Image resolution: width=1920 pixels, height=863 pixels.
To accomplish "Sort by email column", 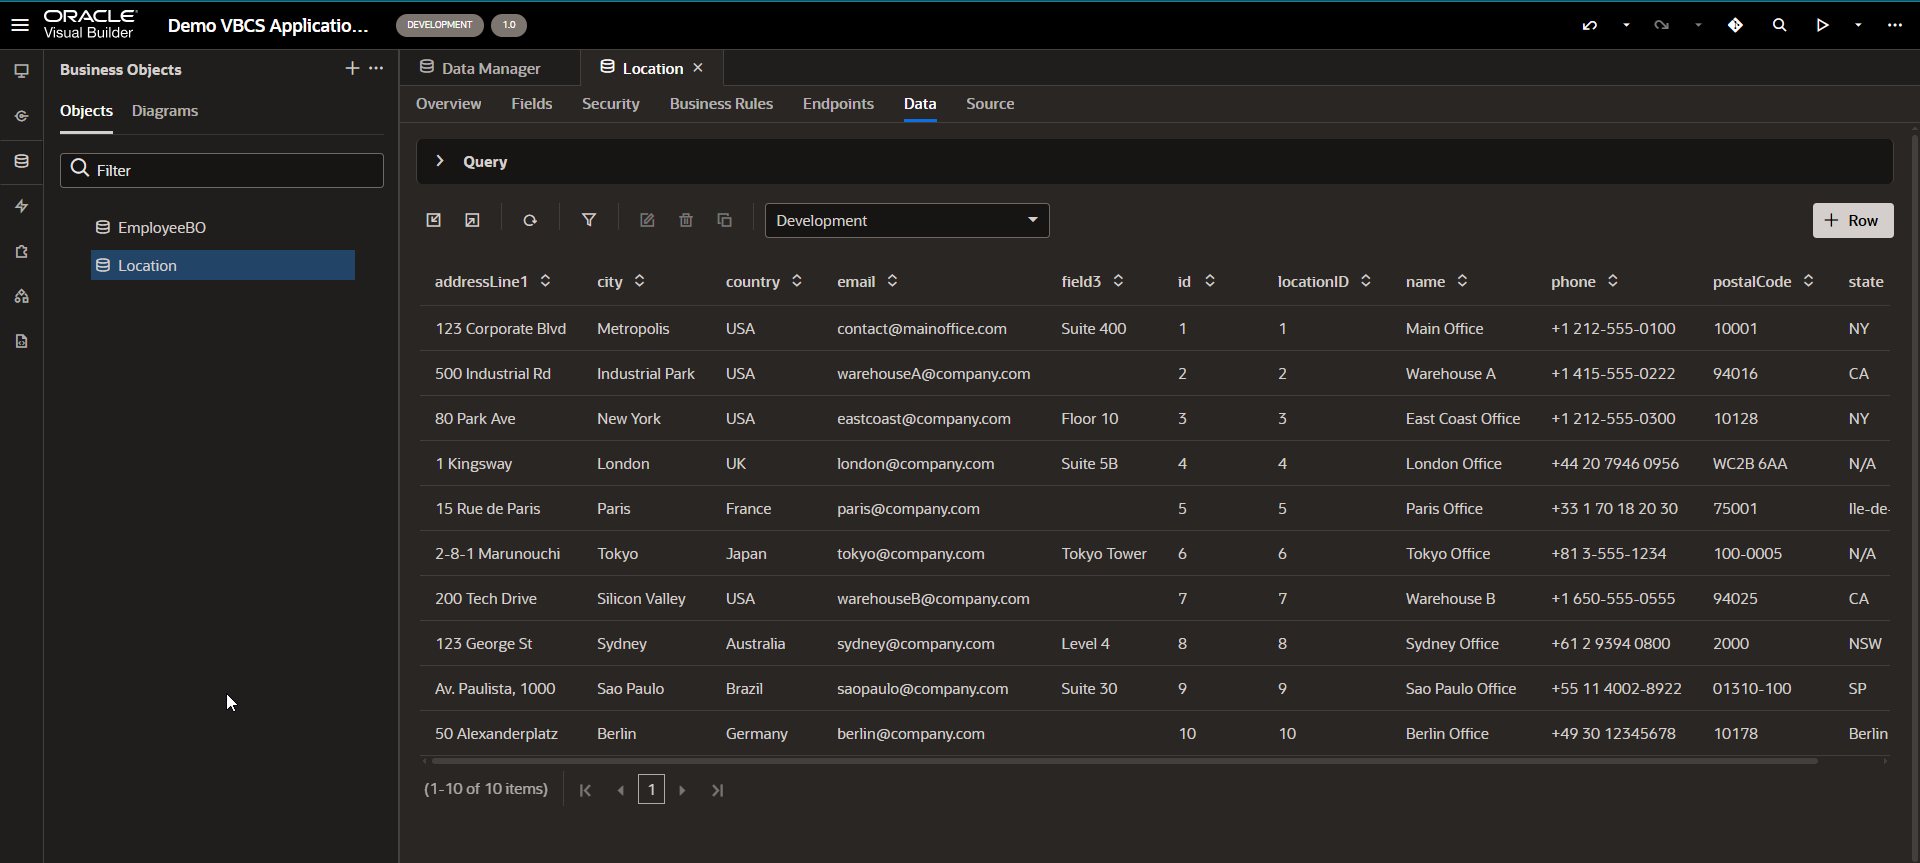I will [892, 281].
